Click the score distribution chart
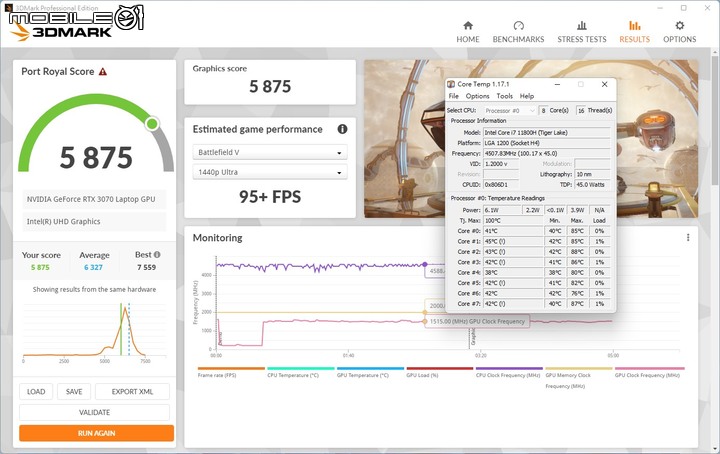Screen dimensions: 720x454 tap(94, 331)
